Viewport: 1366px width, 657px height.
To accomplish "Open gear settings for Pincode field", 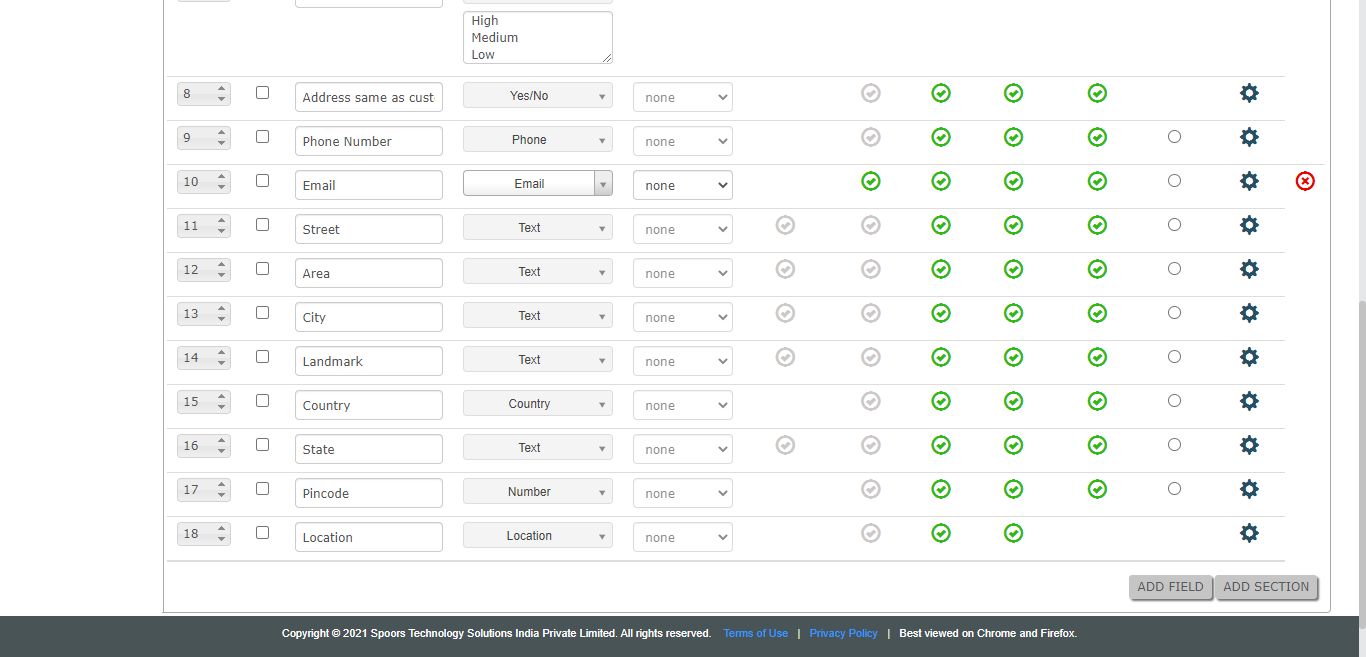I will tap(1249, 489).
